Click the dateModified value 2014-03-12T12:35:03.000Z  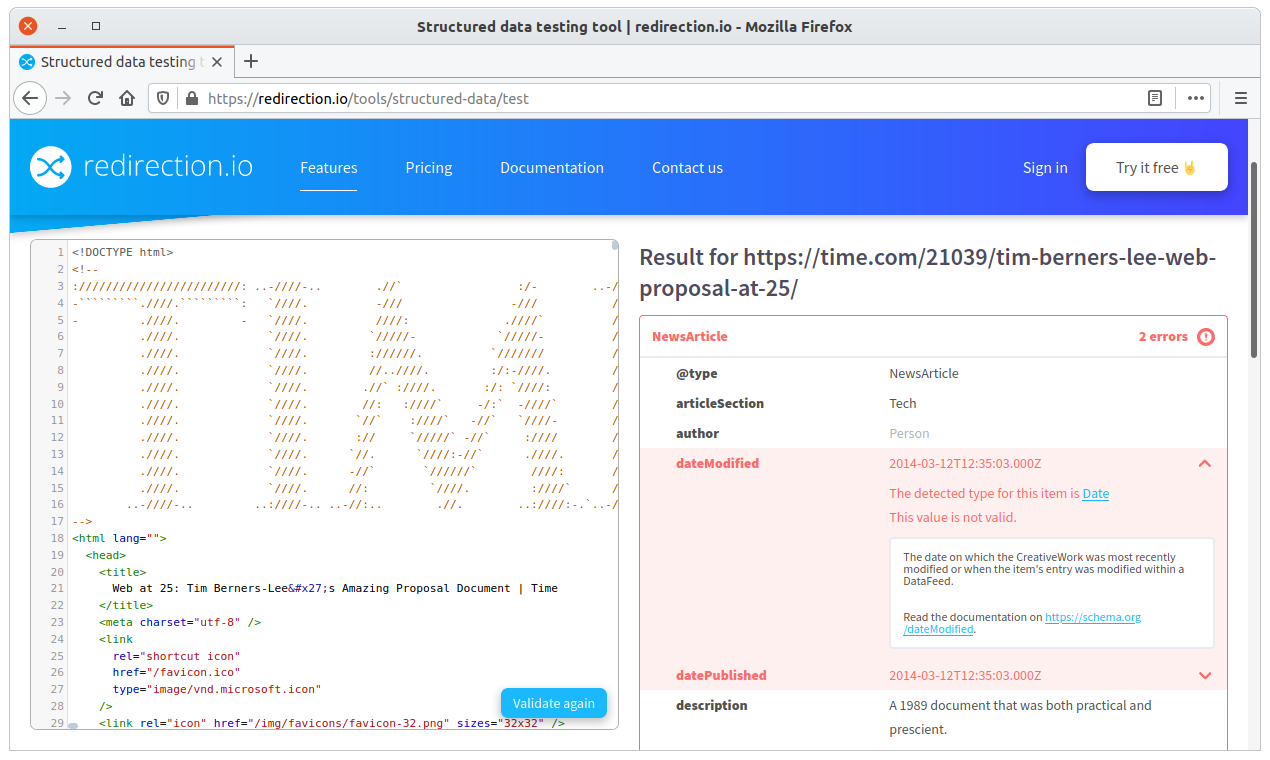point(965,463)
